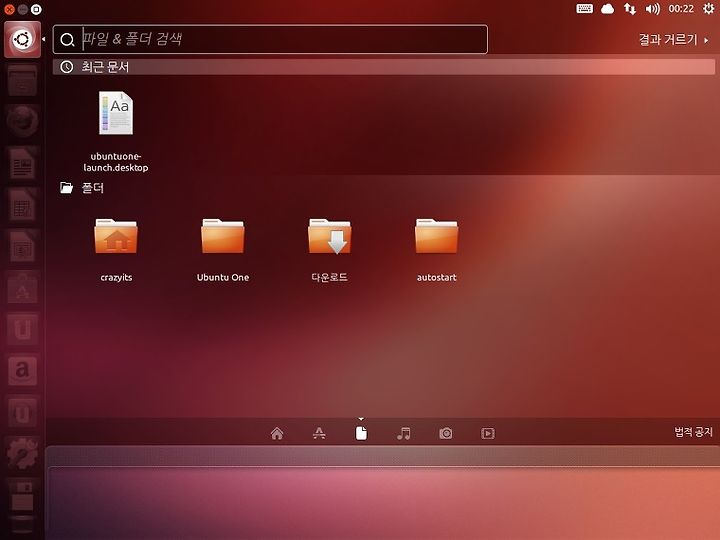Launch LibreOffice Impress from launcher

pyautogui.click(x=22, y=246)
